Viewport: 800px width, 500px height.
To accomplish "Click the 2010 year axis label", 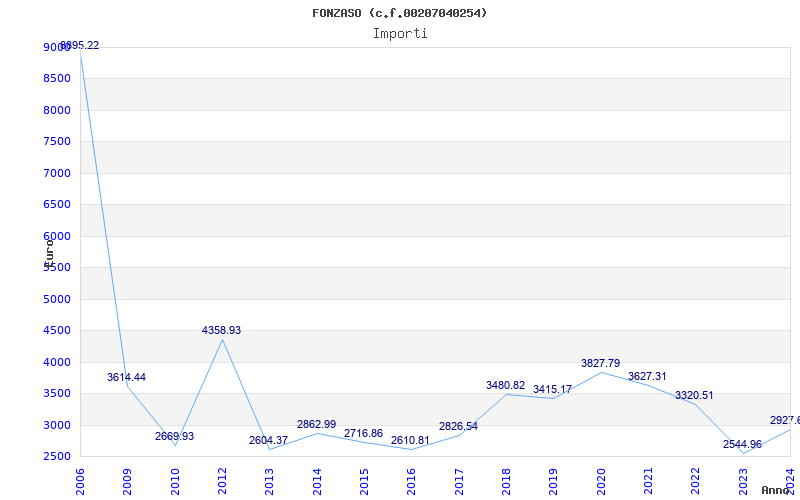I will coord(174,481).
